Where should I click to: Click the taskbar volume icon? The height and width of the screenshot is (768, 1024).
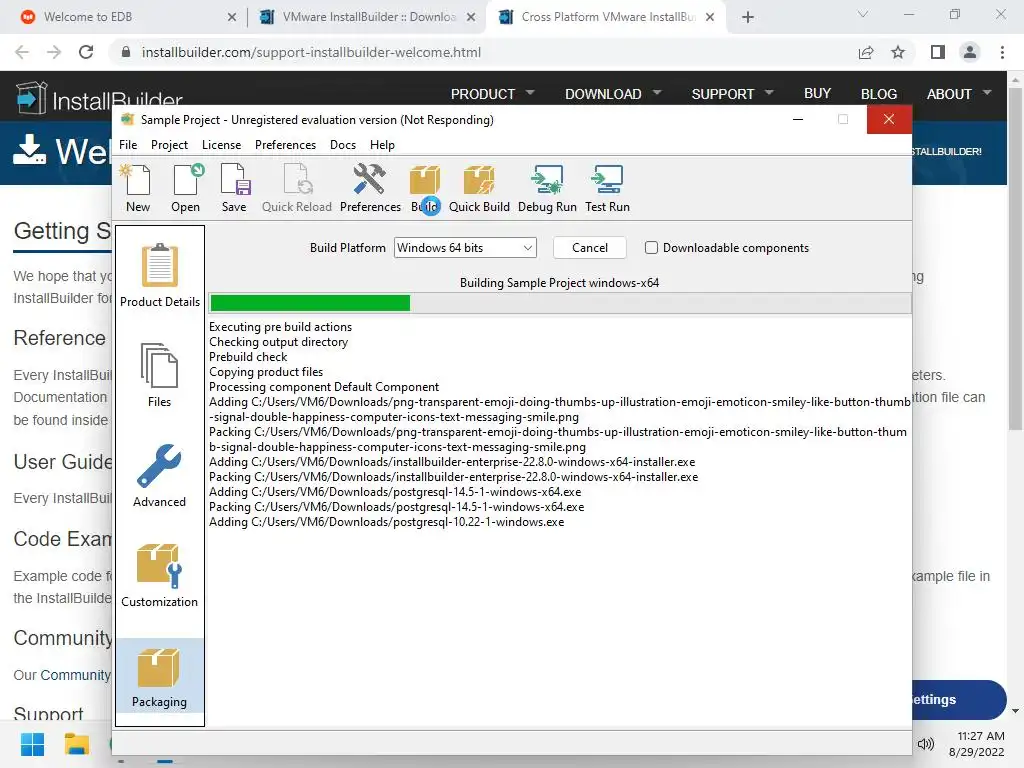coord(925,744)
